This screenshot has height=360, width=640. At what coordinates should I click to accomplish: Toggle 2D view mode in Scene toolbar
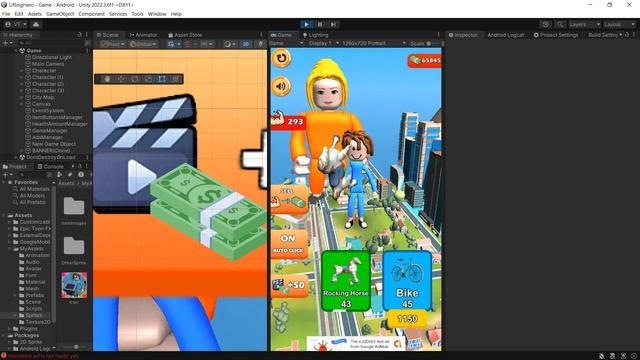[x=246, y=44]
